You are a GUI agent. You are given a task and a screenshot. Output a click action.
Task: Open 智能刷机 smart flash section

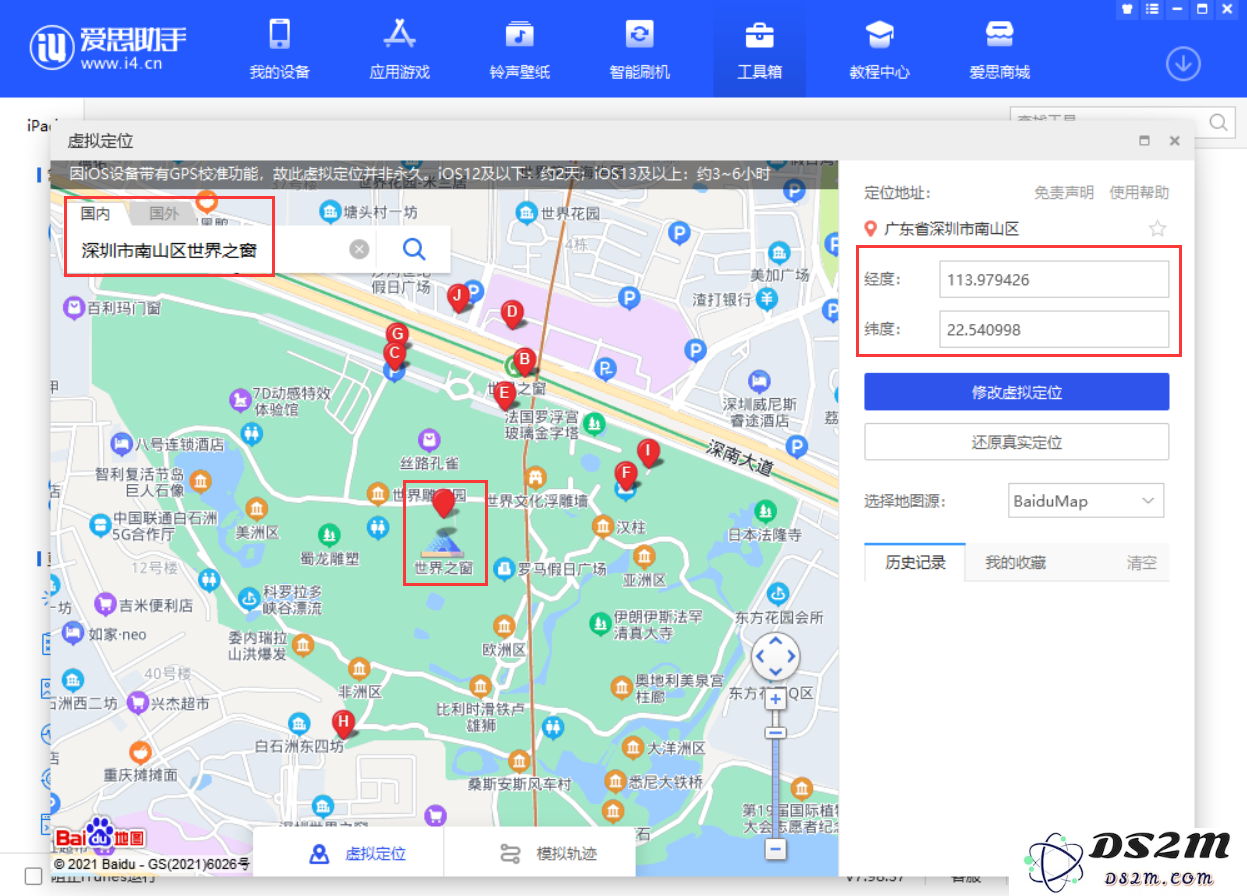click(x=639, y=49)
